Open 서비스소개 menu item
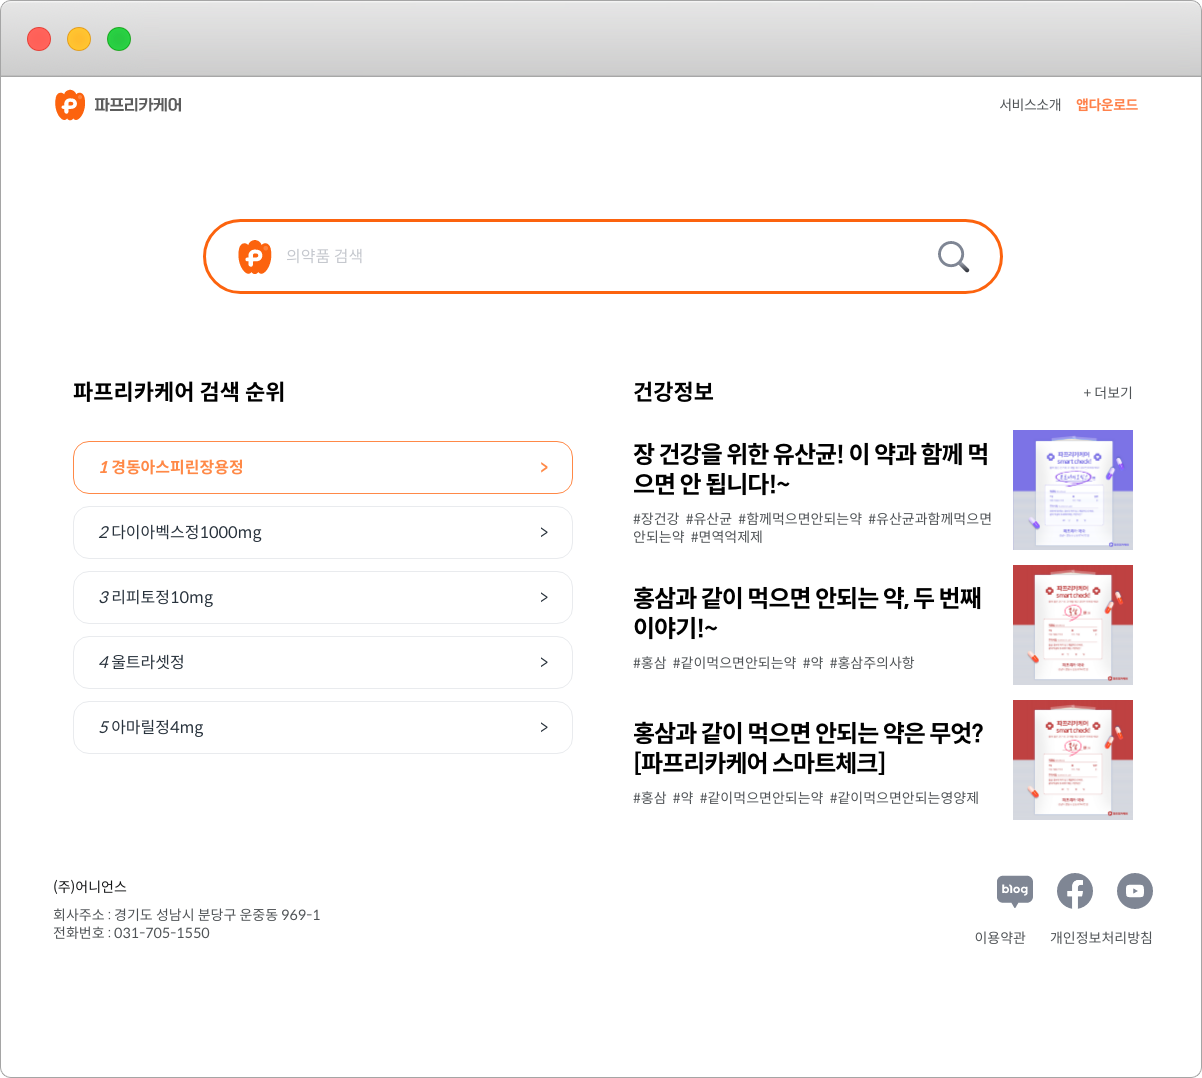This screenshot has width=1202, height=1078. coord(1030,105)
